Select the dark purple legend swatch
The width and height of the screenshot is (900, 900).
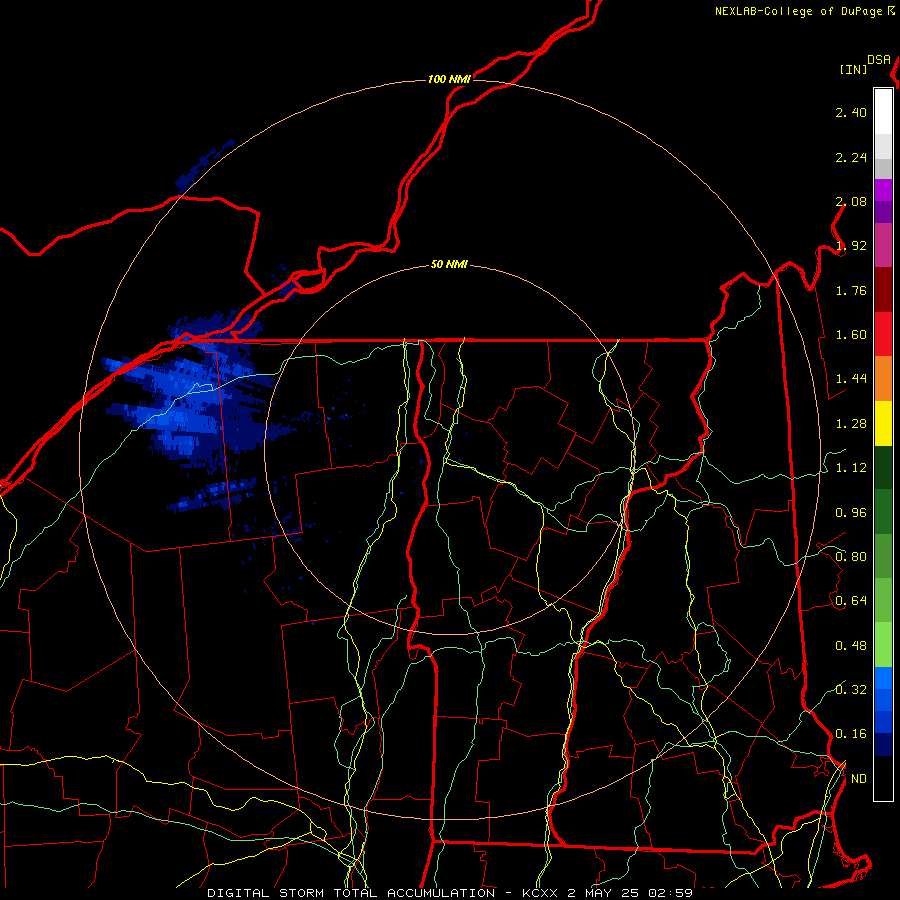(883, 212)
